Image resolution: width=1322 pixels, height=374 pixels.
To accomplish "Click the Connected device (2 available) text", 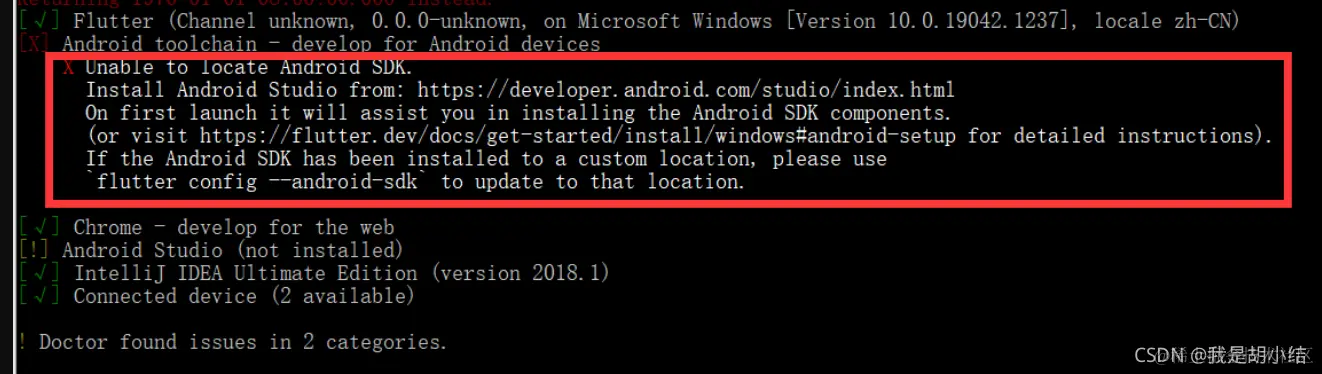I will pos(244,296).
